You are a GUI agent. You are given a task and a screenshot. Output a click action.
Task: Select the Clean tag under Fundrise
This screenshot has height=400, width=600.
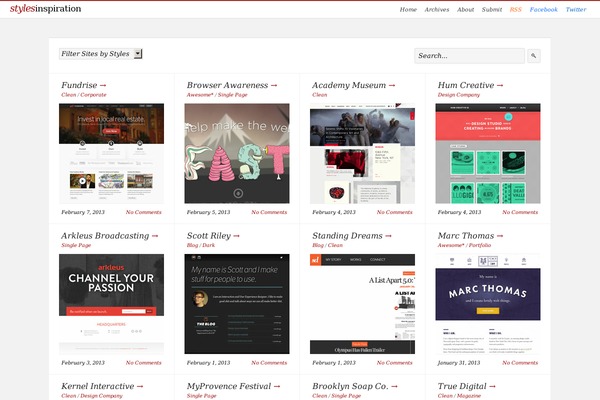68,95
